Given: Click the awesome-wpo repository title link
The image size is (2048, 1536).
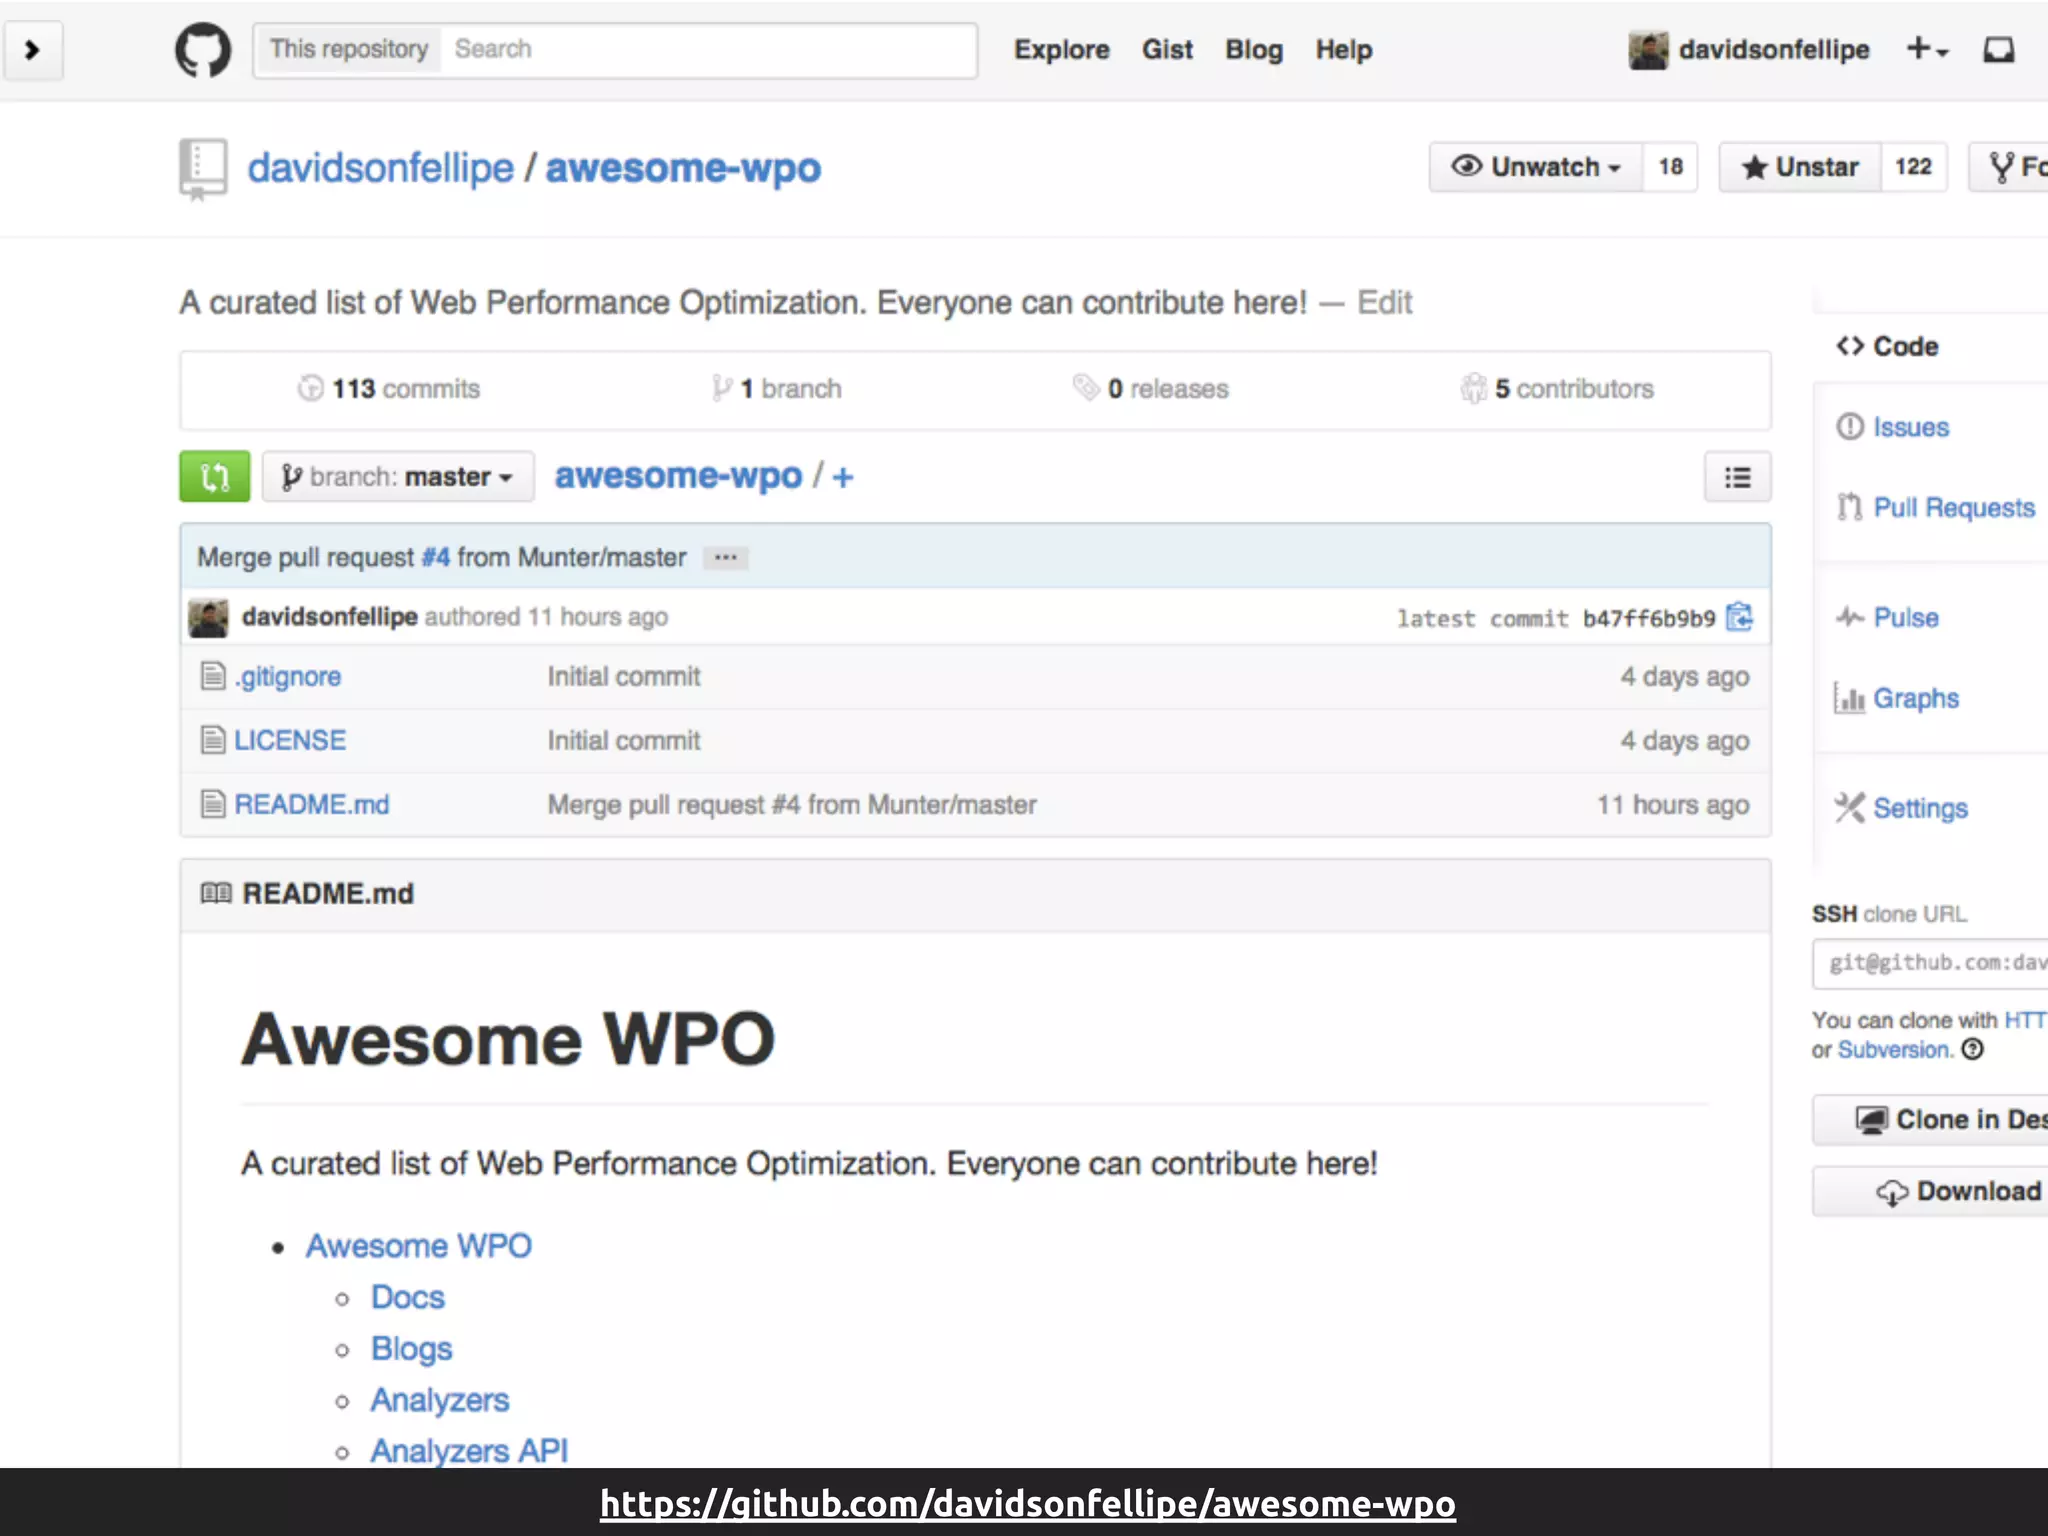Looking at the screenshot, I should point(683,168).
